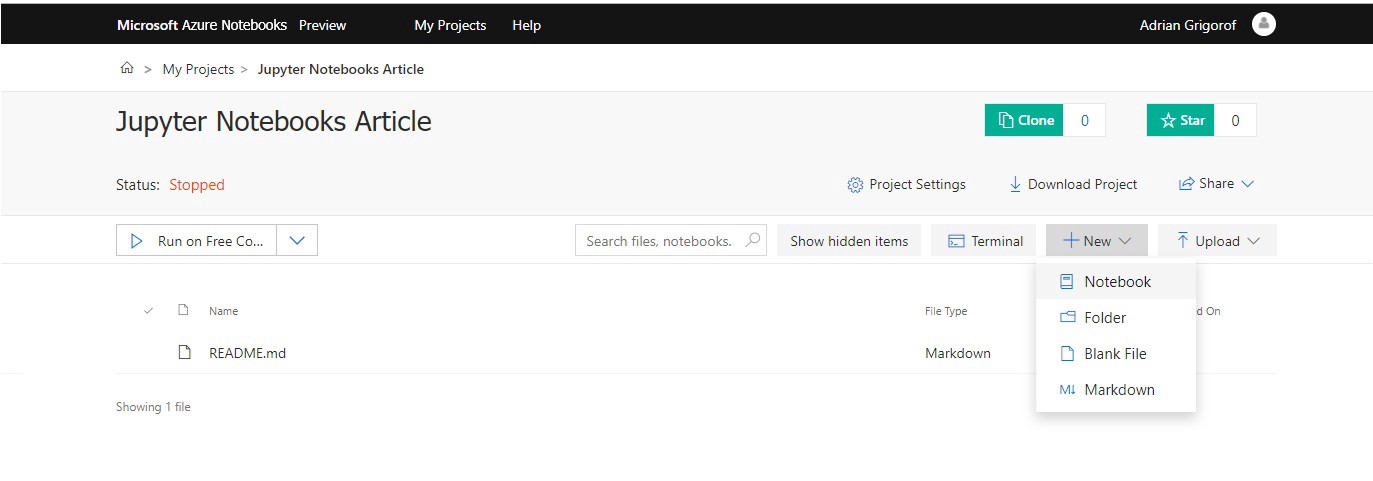The height and width of the screenshot is (481, 1373).
Task: Choose Markdown in New menu
Action: [x=1116, y=390]
